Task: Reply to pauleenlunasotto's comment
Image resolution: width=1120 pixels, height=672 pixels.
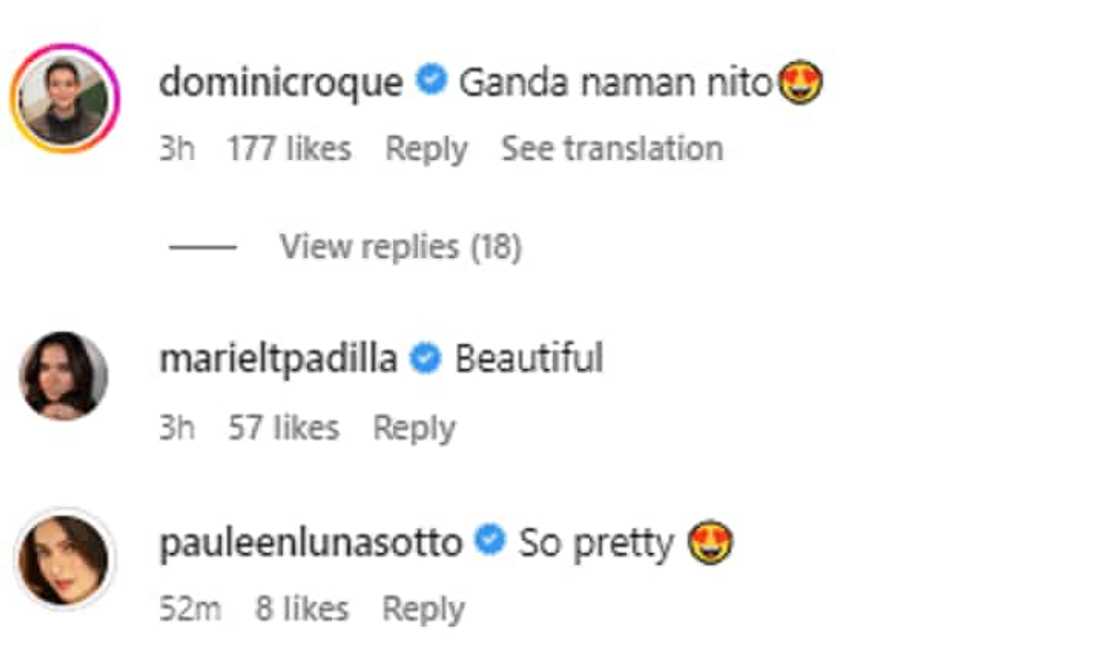Action: [x=423, y=609]
